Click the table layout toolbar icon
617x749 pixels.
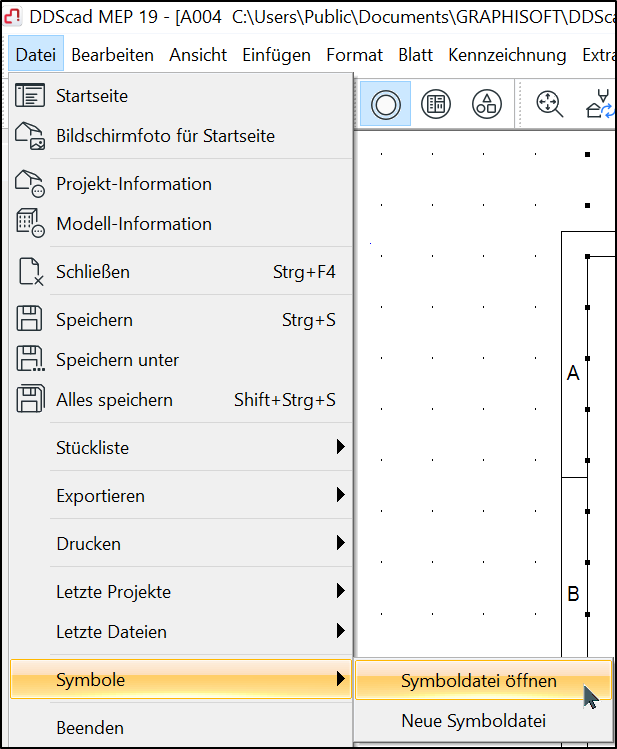[435, 104]
